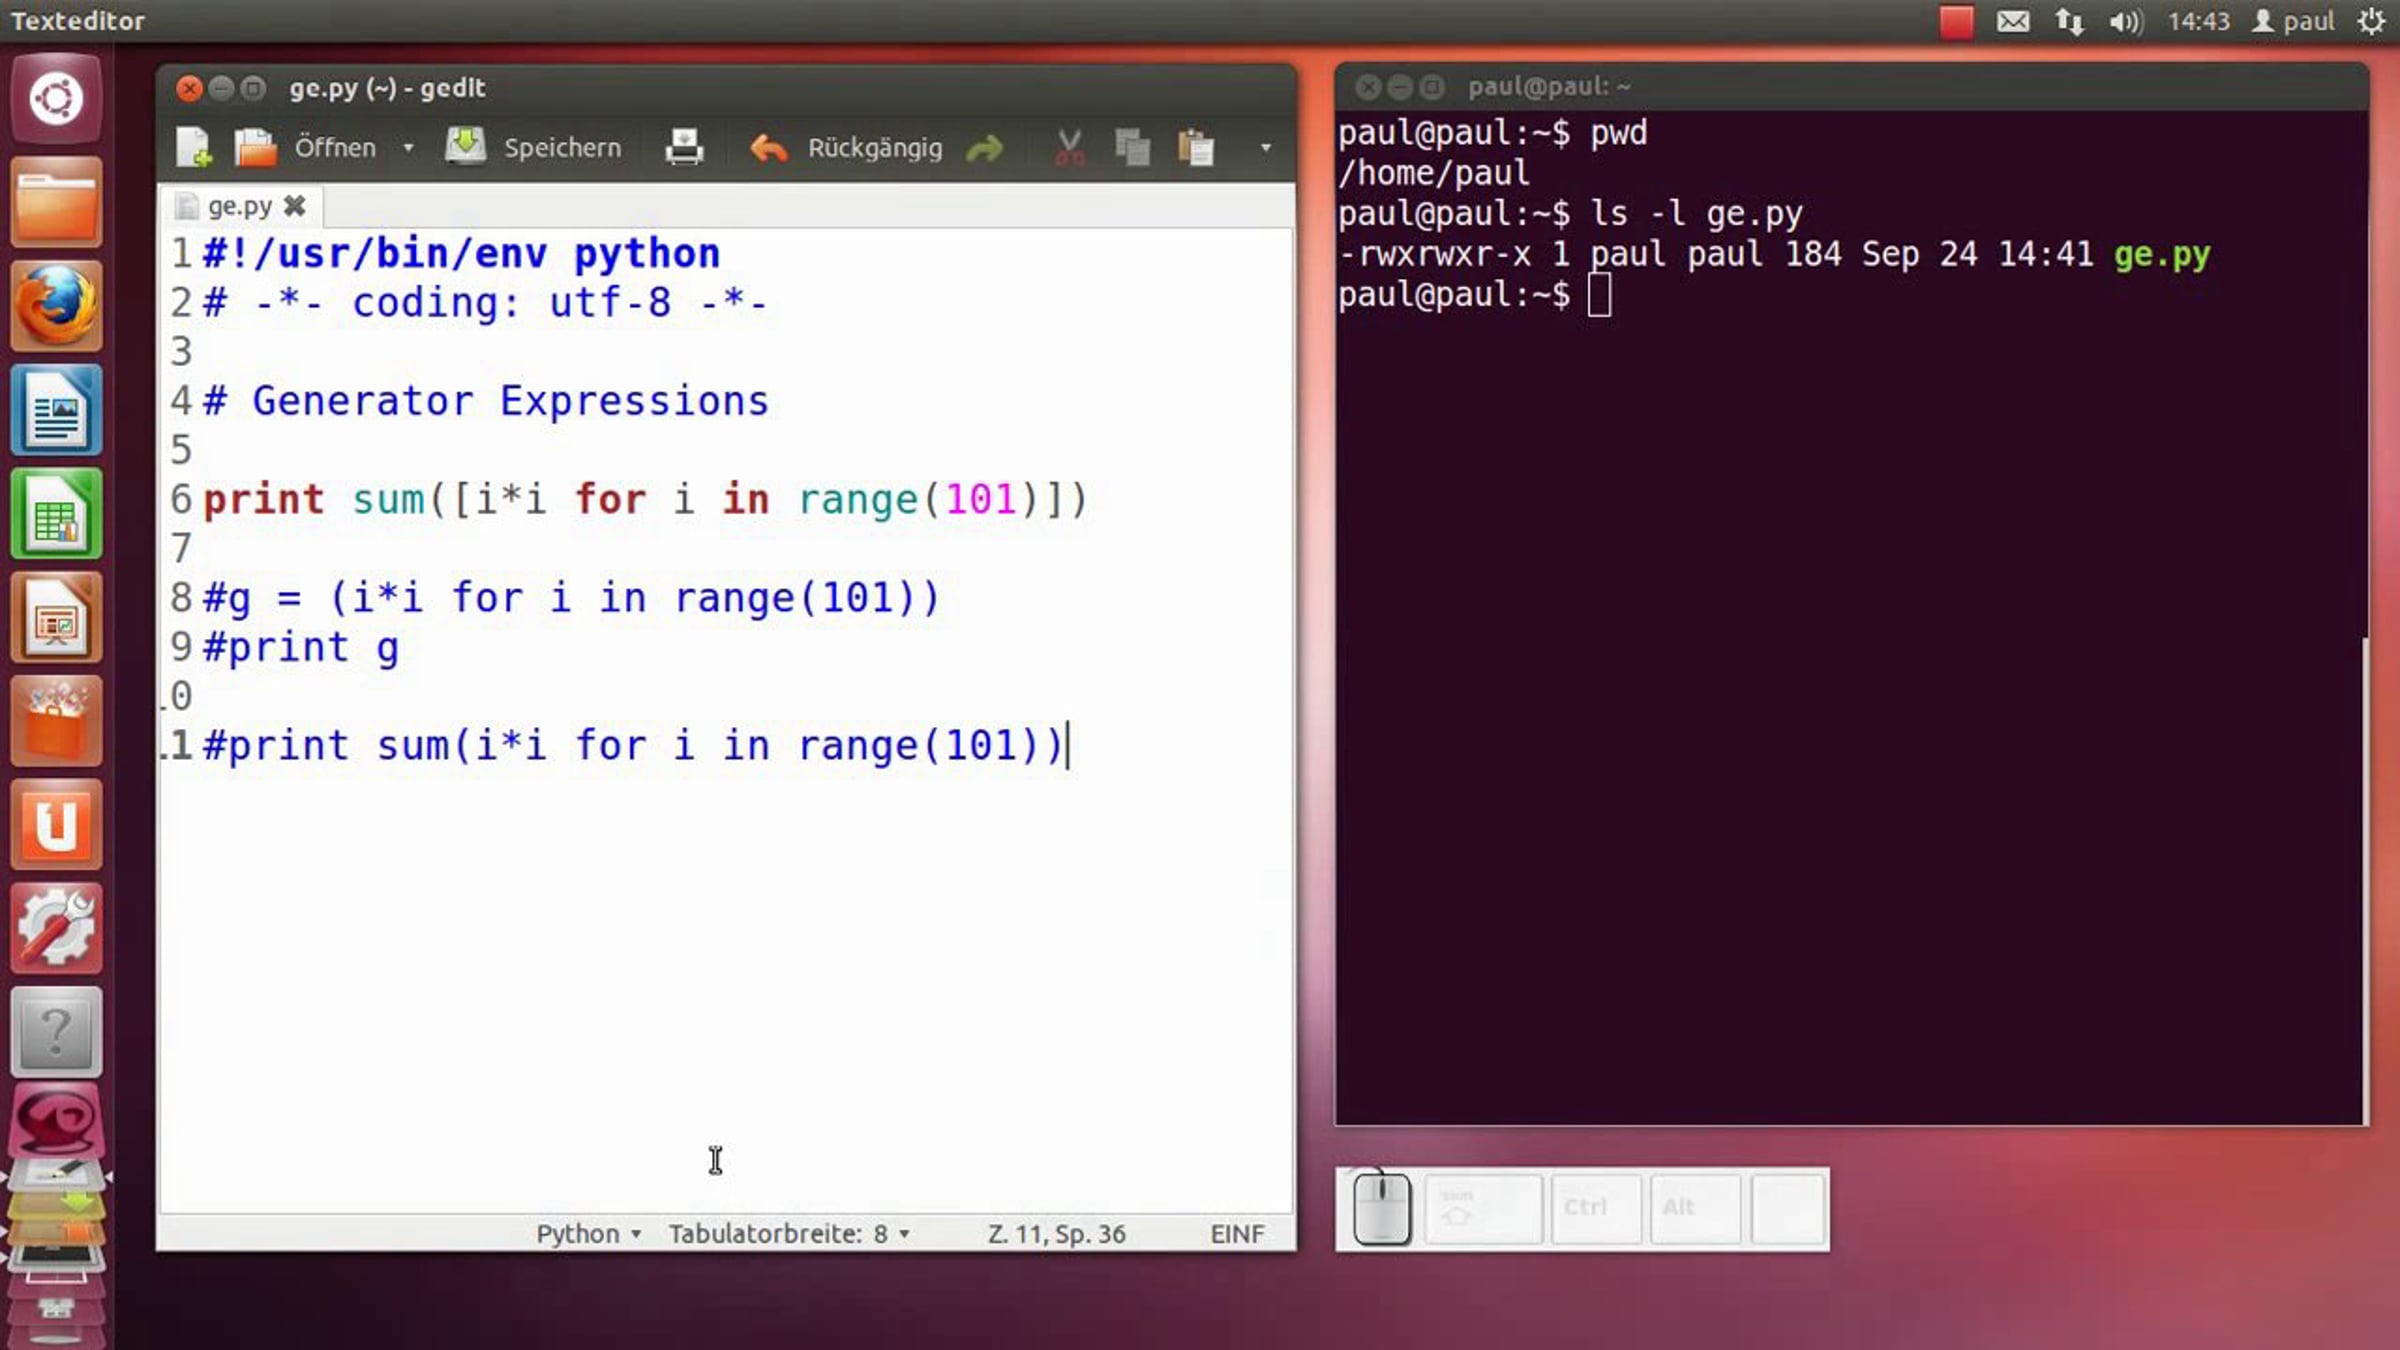Image resolution: width=2400 pixels, height=1350 pixels.
Task: Click the terminal scrollbar
Action: tap(2364, 880)
